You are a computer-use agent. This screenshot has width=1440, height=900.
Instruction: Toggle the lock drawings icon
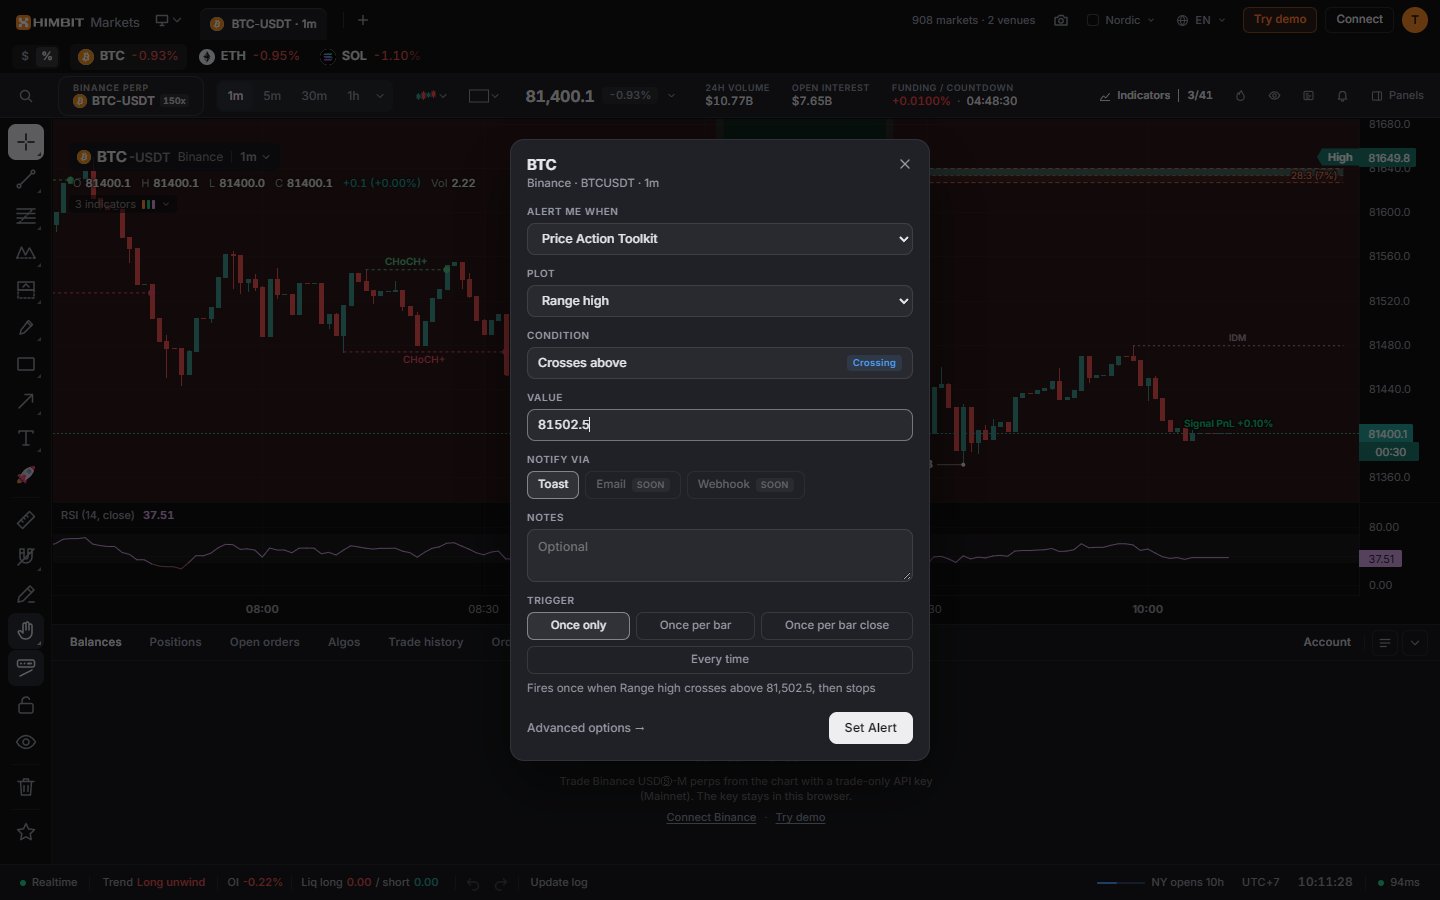tap(26, 705)
